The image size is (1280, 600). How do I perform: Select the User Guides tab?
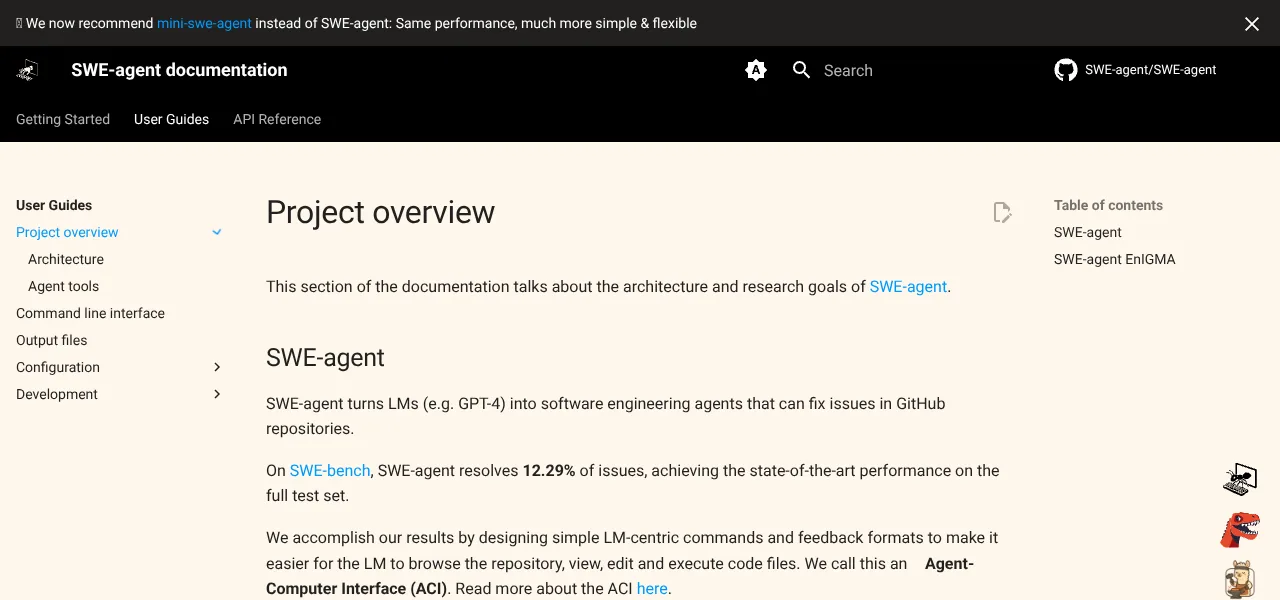click(171, 119)
